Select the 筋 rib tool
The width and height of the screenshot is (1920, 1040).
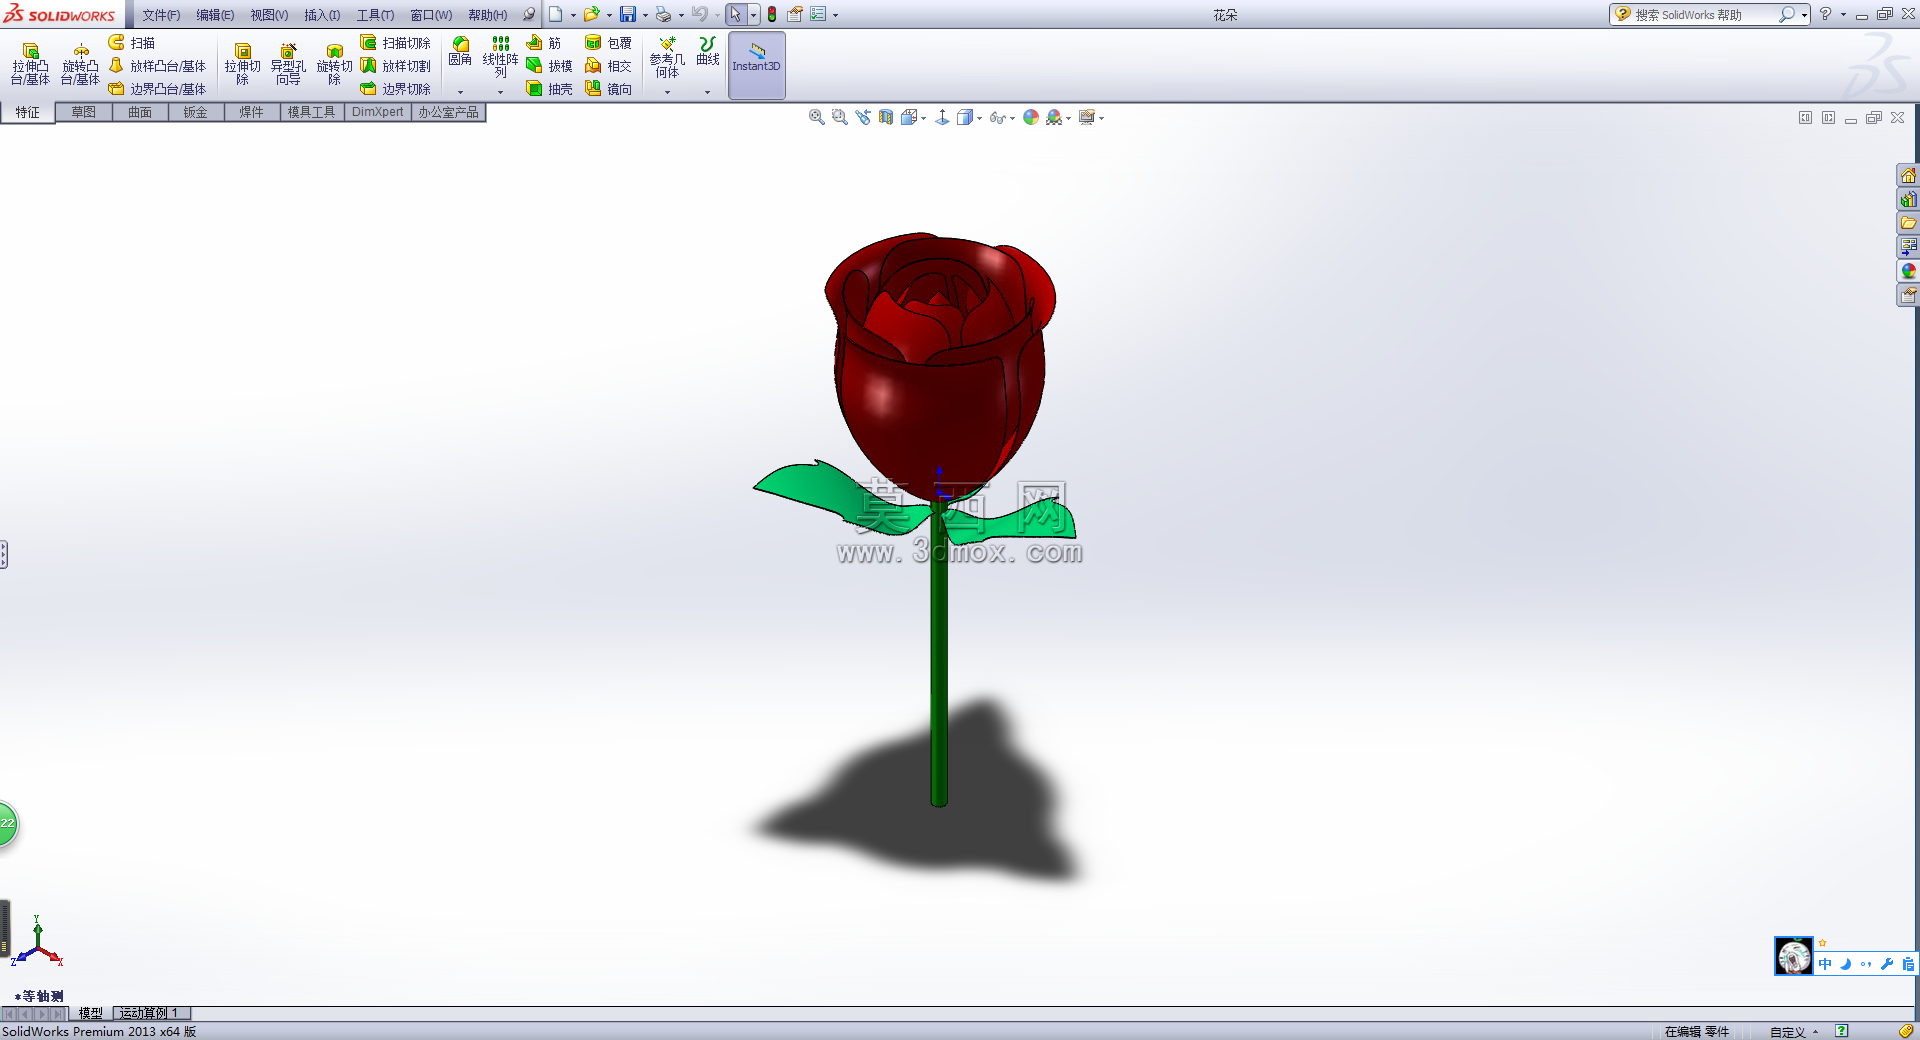tap(544, 43)
